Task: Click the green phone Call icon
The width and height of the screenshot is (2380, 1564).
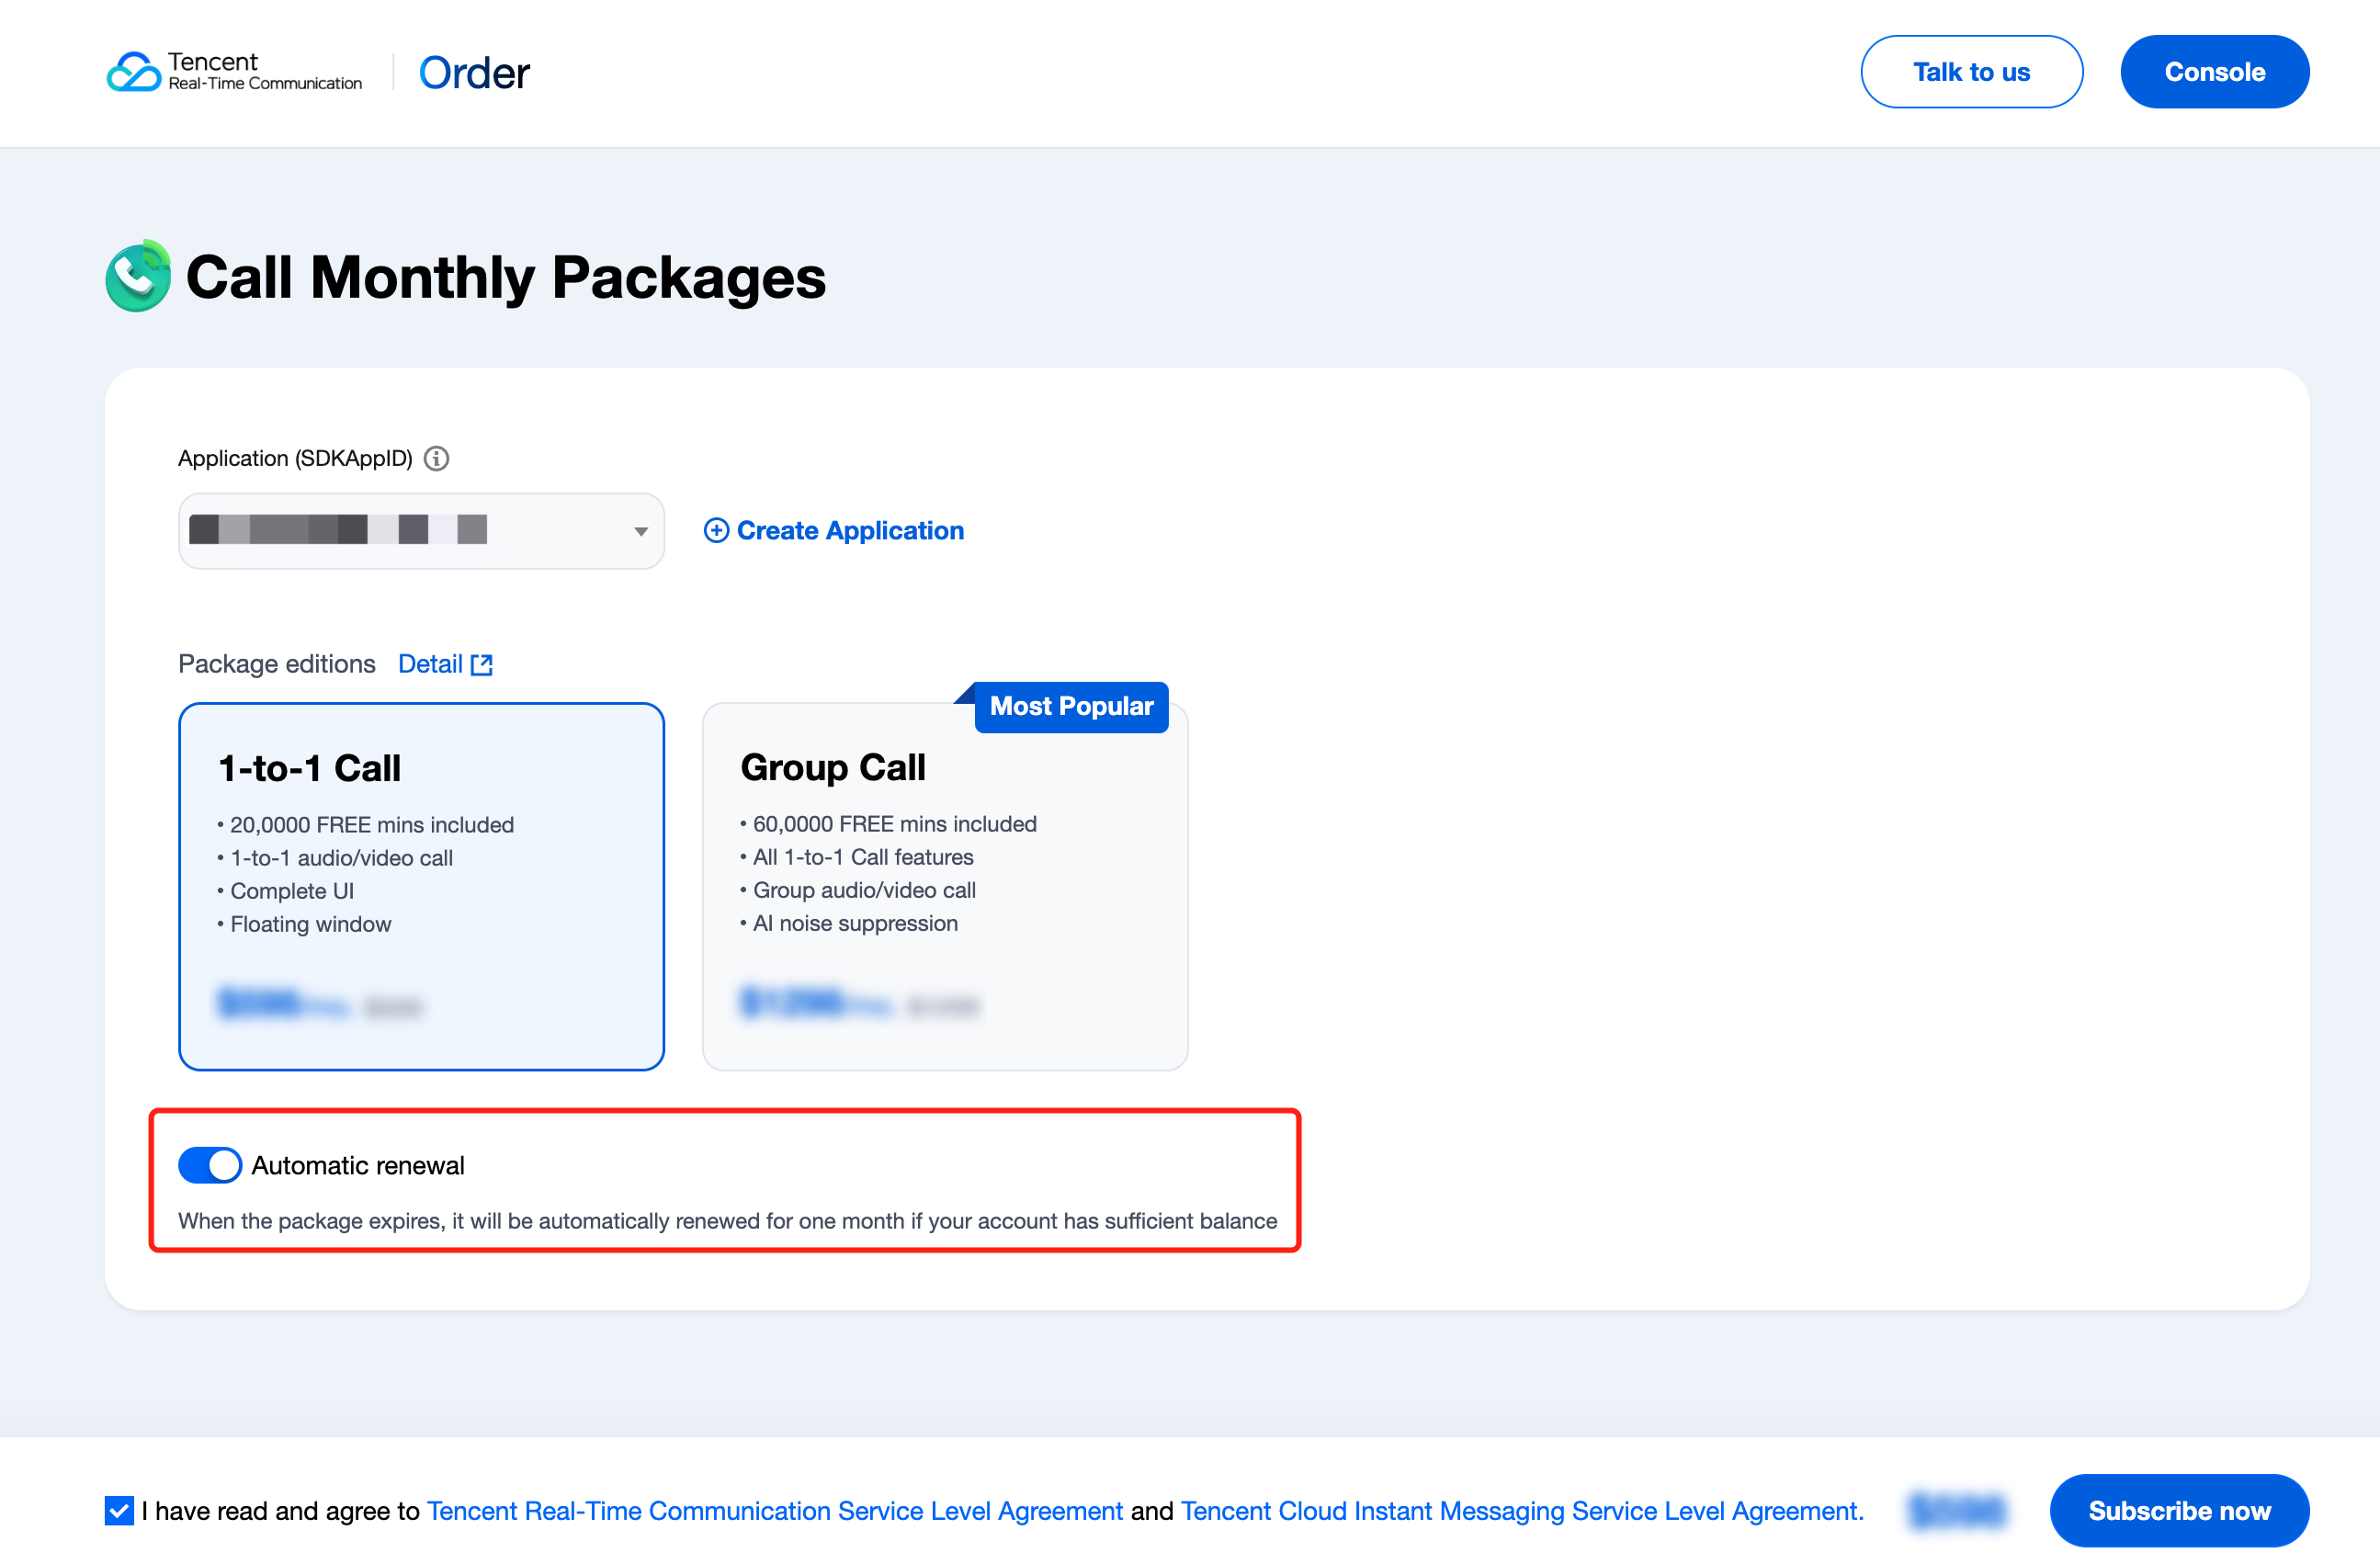Action: [138, 276]
